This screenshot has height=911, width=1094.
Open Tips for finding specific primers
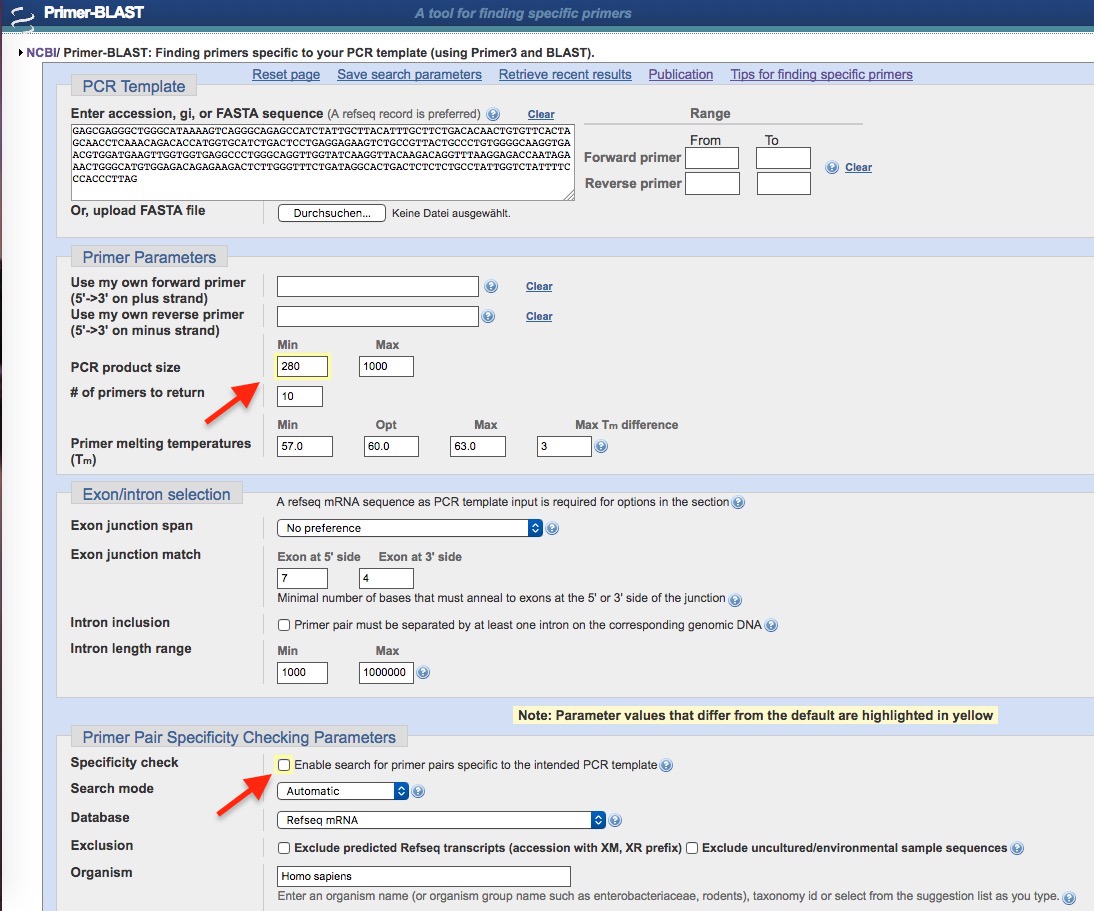(x=821, y=75)
